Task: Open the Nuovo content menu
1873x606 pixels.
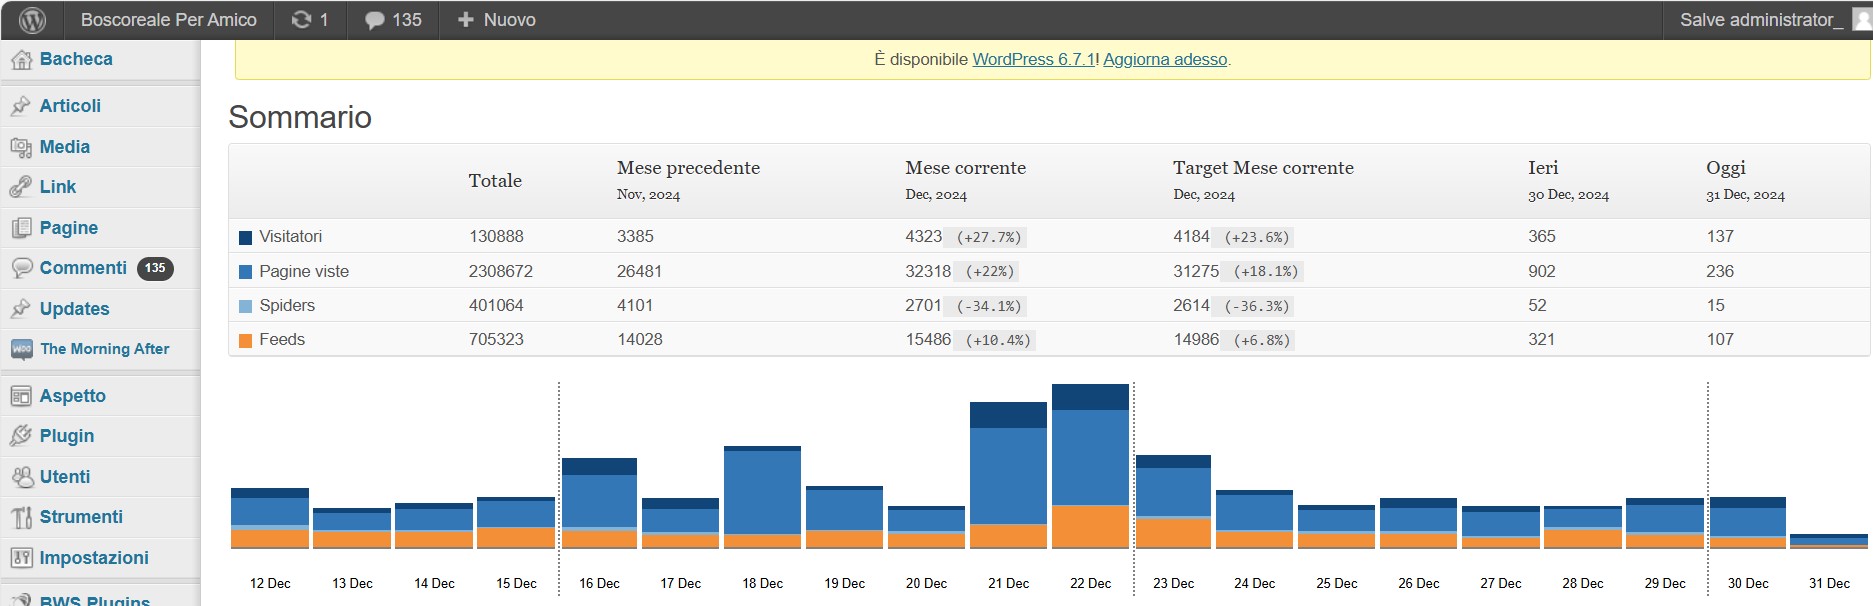Action: coord(496,20)
